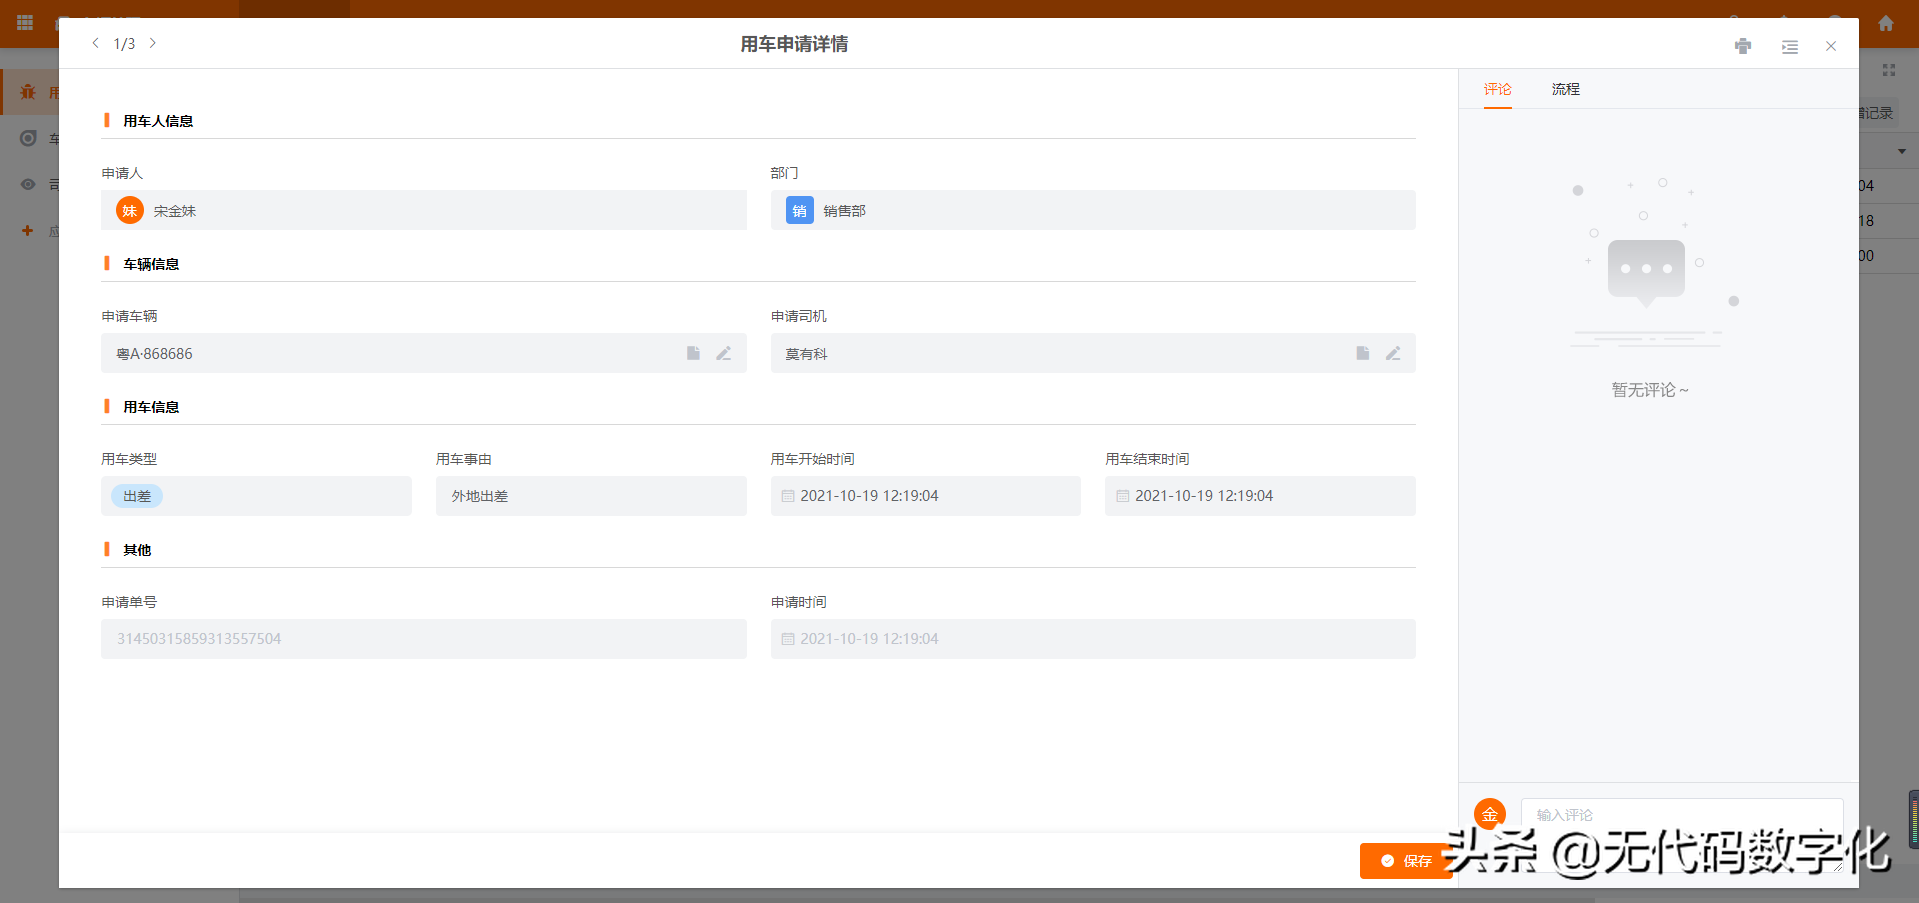The height and width of the screenshot is (903, 1919).
Task: Click the orange 妹 applicant avatar
Action: (130, 211)
